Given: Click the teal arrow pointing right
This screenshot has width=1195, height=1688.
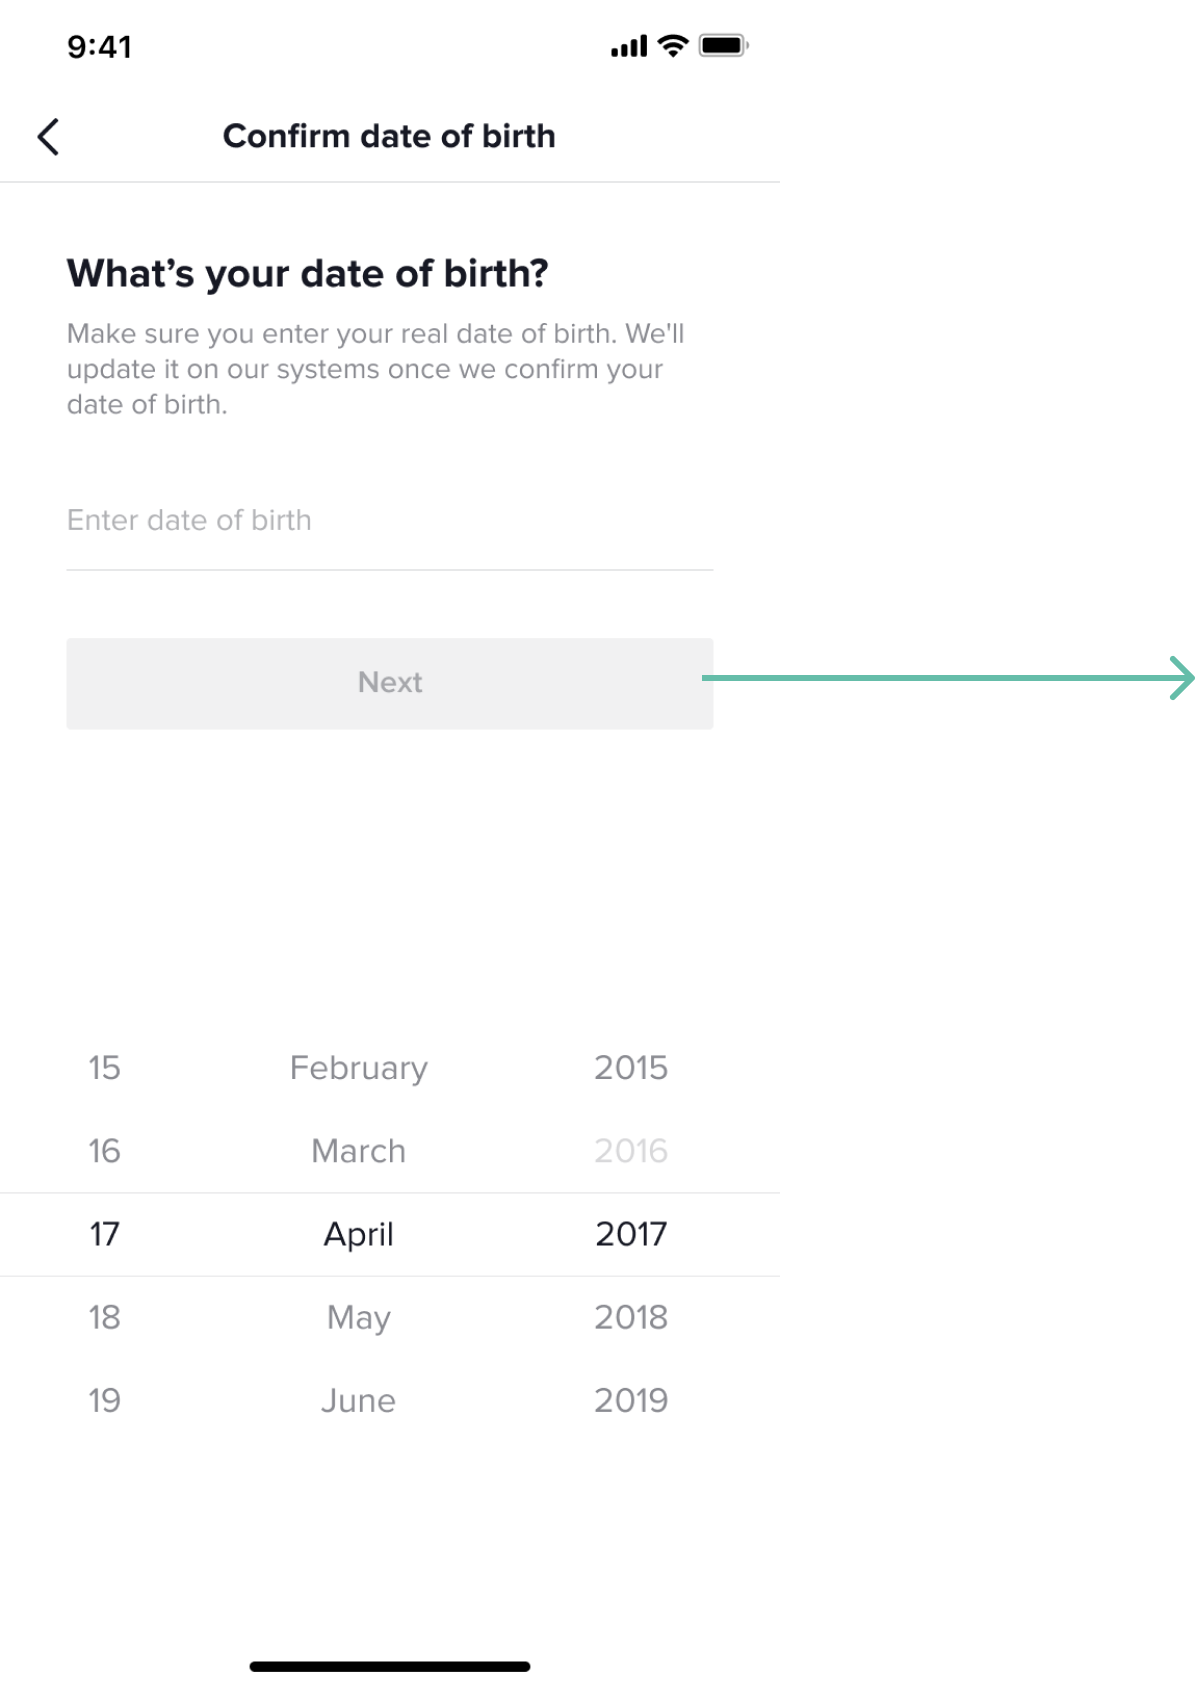Looking at the screenshot, I should (1180, 678).
